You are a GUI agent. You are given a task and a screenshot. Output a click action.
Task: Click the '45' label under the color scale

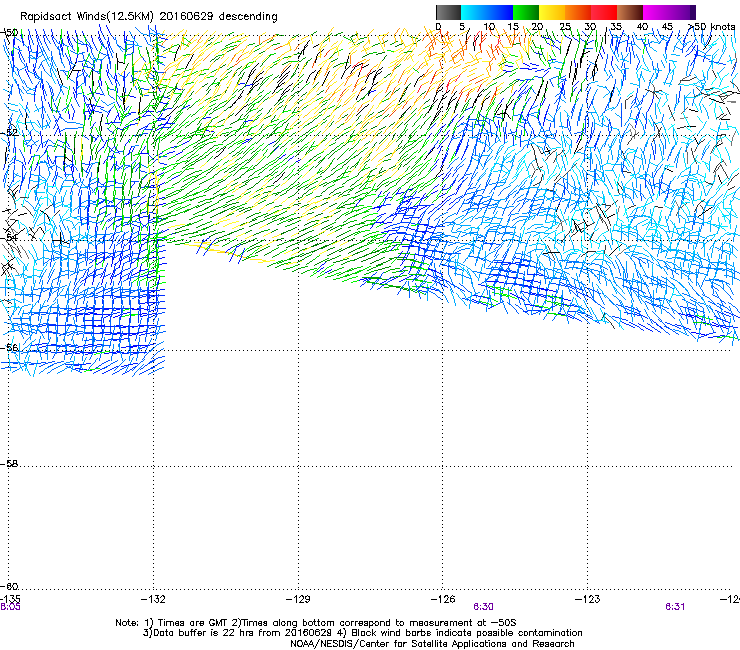click(667, 27)
